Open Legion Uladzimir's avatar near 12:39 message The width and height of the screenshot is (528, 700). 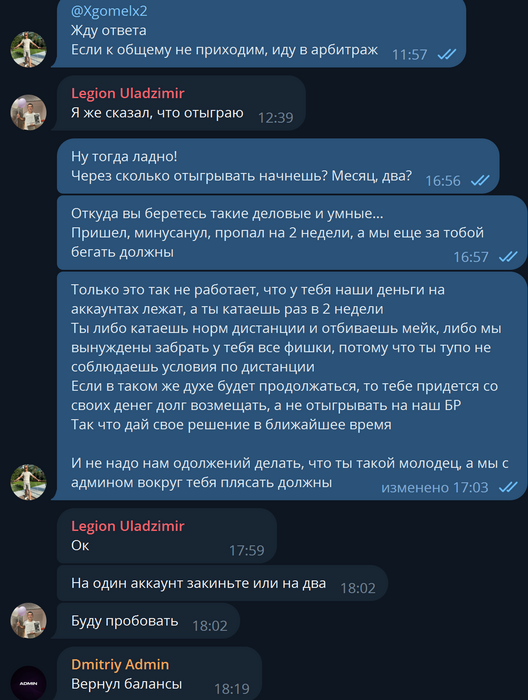click(29, 112)
